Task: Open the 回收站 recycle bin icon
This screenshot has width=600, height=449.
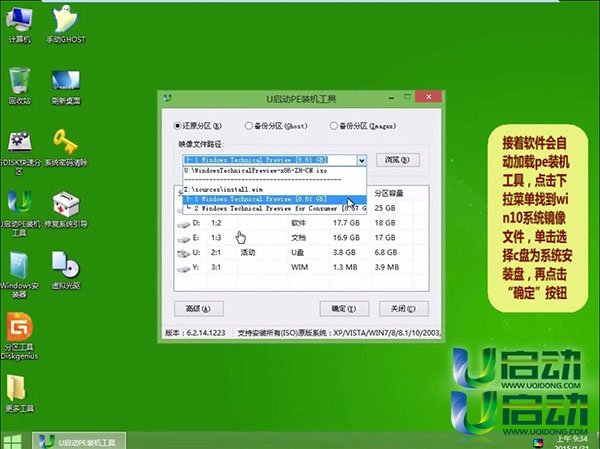Action: [x=19, y=86]
